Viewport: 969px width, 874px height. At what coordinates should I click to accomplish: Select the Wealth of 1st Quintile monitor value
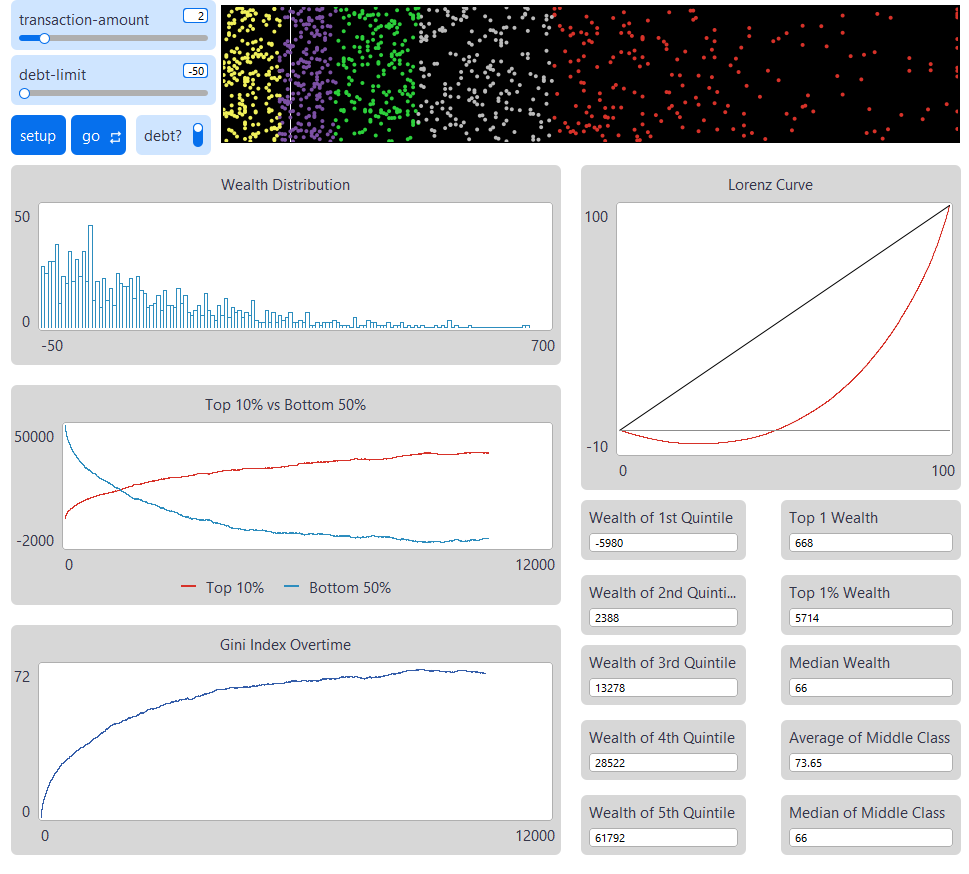click(662, 542)
